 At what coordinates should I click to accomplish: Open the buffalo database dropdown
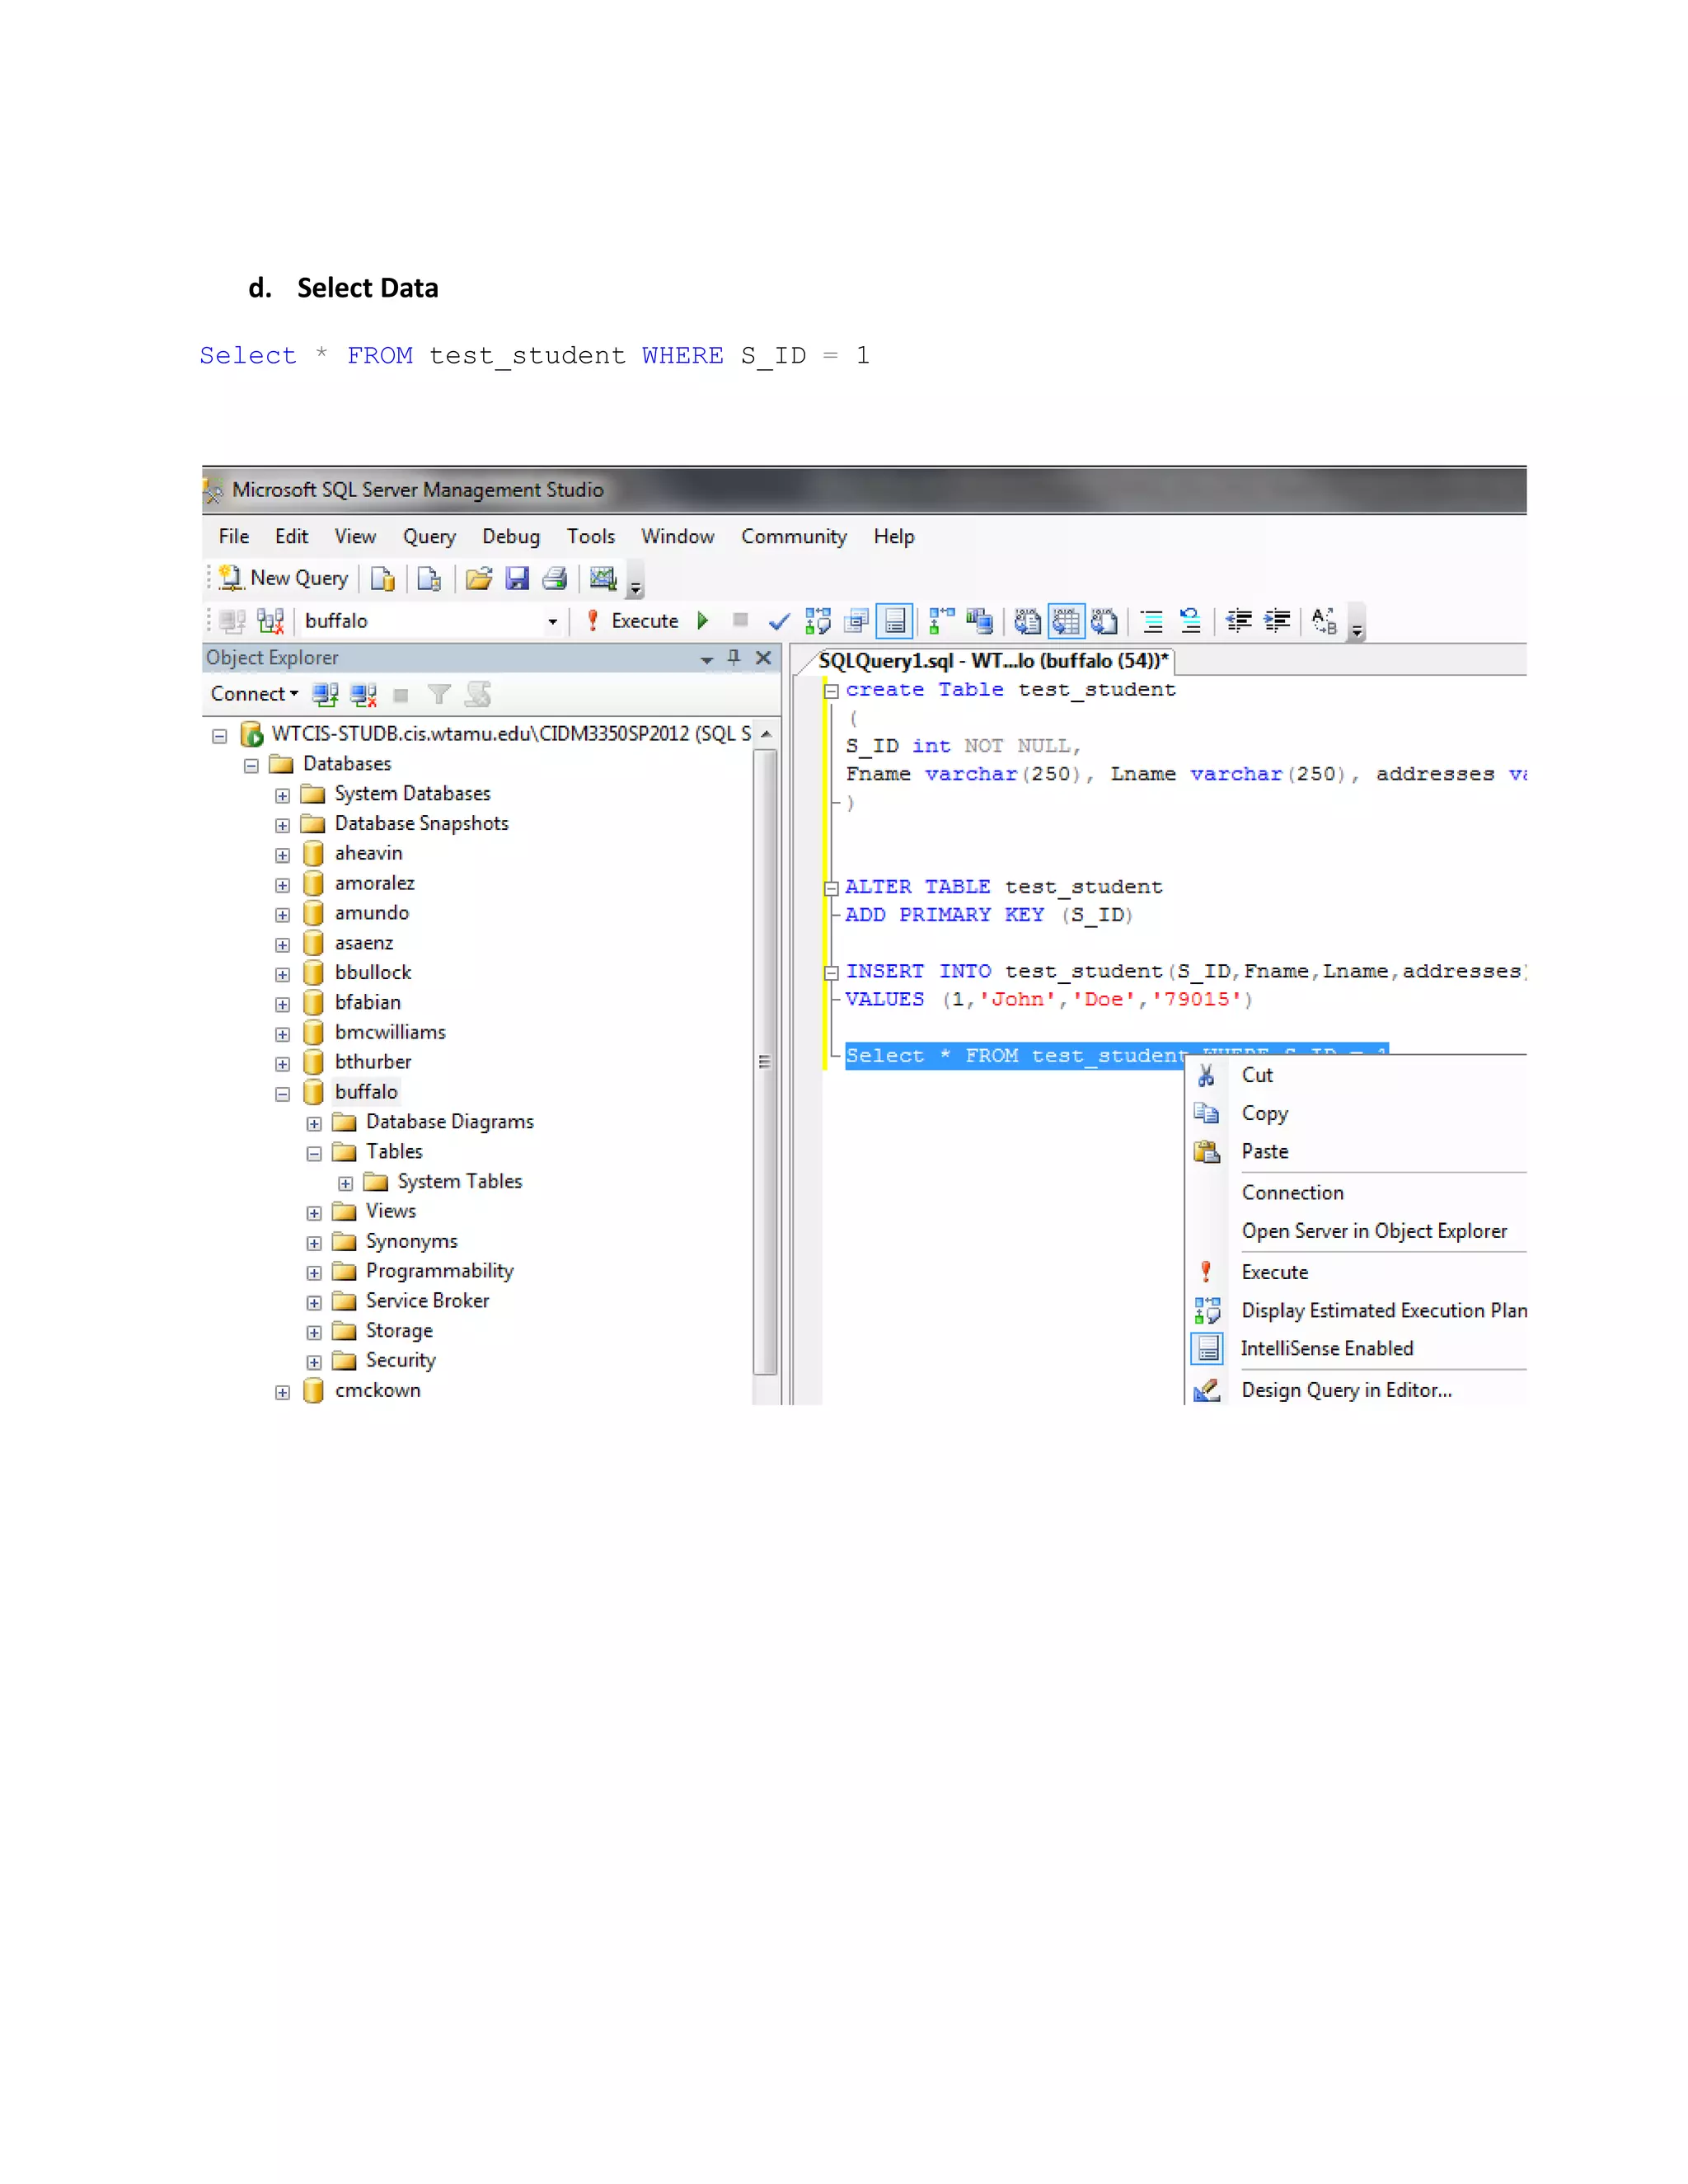pos(552,621)
